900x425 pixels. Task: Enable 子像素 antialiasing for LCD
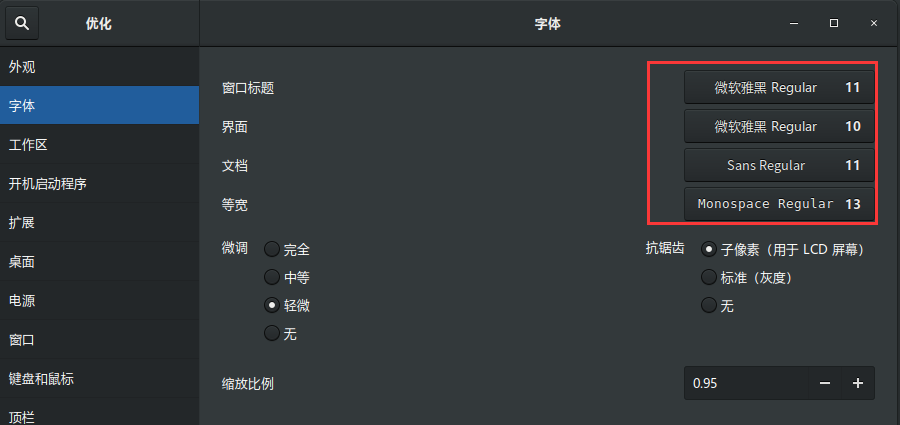[709, 249]
